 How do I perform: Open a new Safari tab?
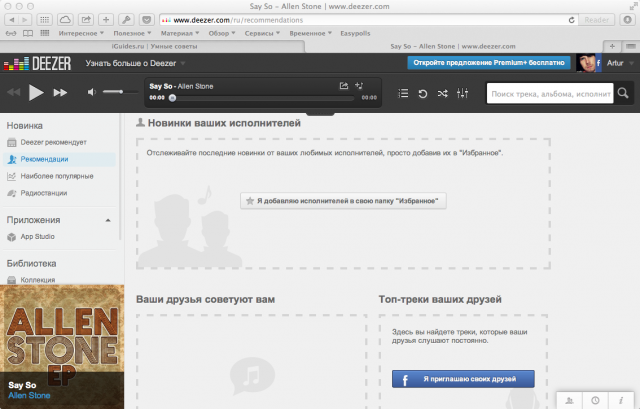(612, 47)
